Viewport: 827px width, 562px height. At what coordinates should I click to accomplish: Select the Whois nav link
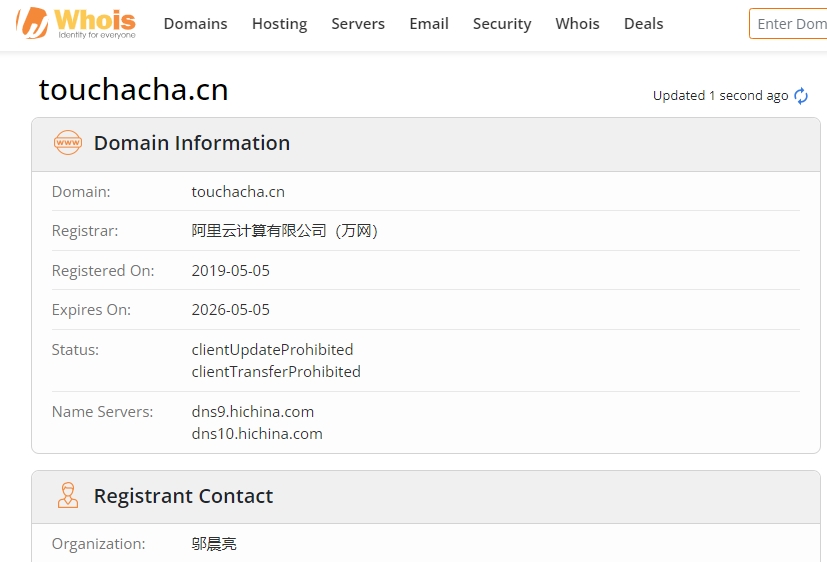pos(577,24)
